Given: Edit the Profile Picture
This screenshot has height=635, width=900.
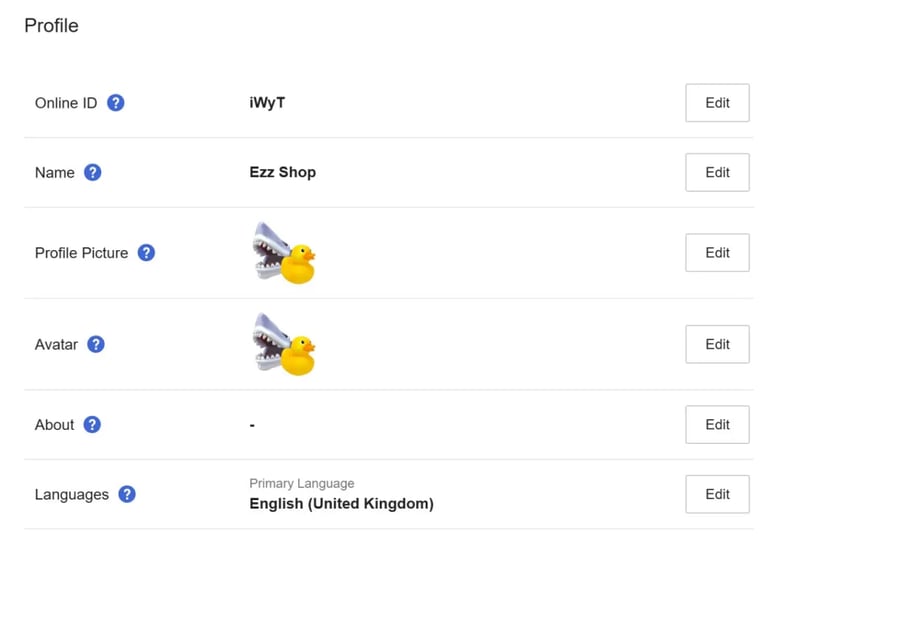Looking at the screenshot, I should click(x=717, y=253).
